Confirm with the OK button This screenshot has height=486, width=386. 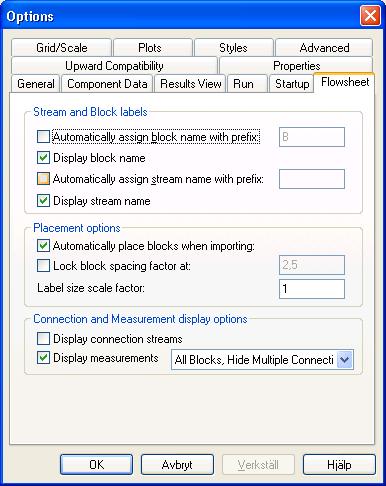coord(96,464)
